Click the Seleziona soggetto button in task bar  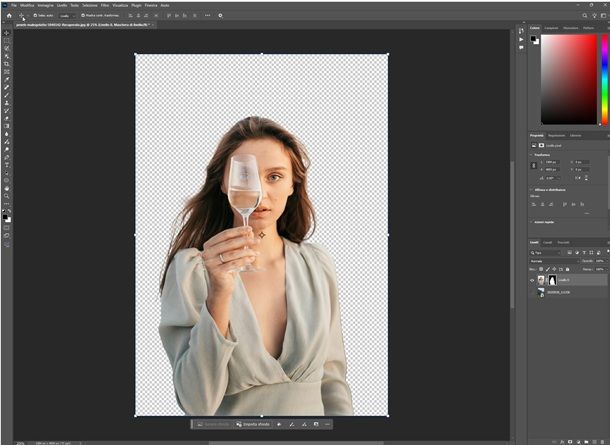[x=215, y=424]
